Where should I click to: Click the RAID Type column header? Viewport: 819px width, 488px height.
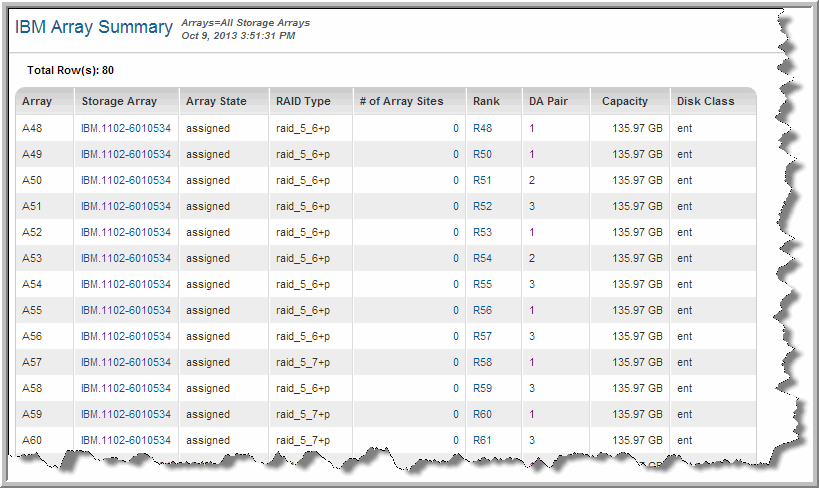303,101
